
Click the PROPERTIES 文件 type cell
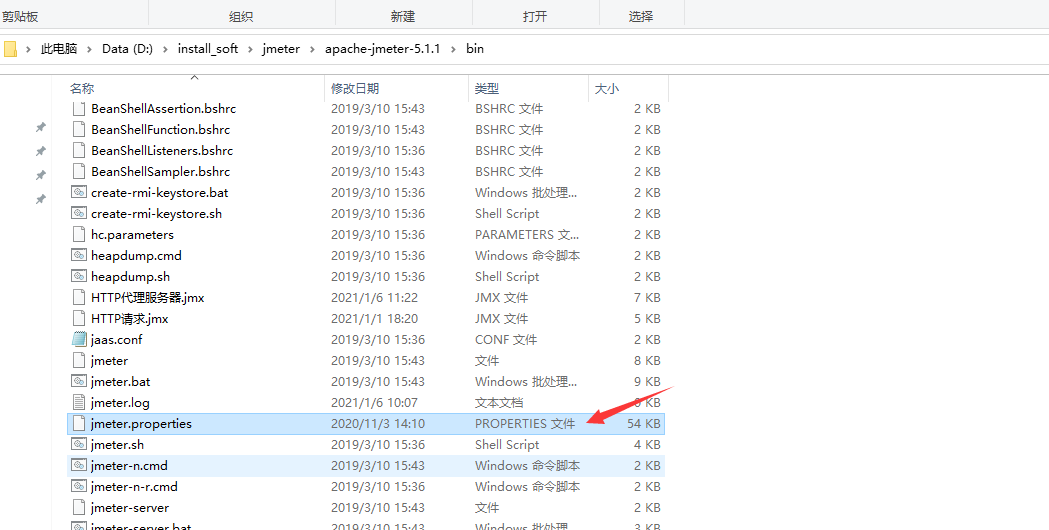[524, 424]
